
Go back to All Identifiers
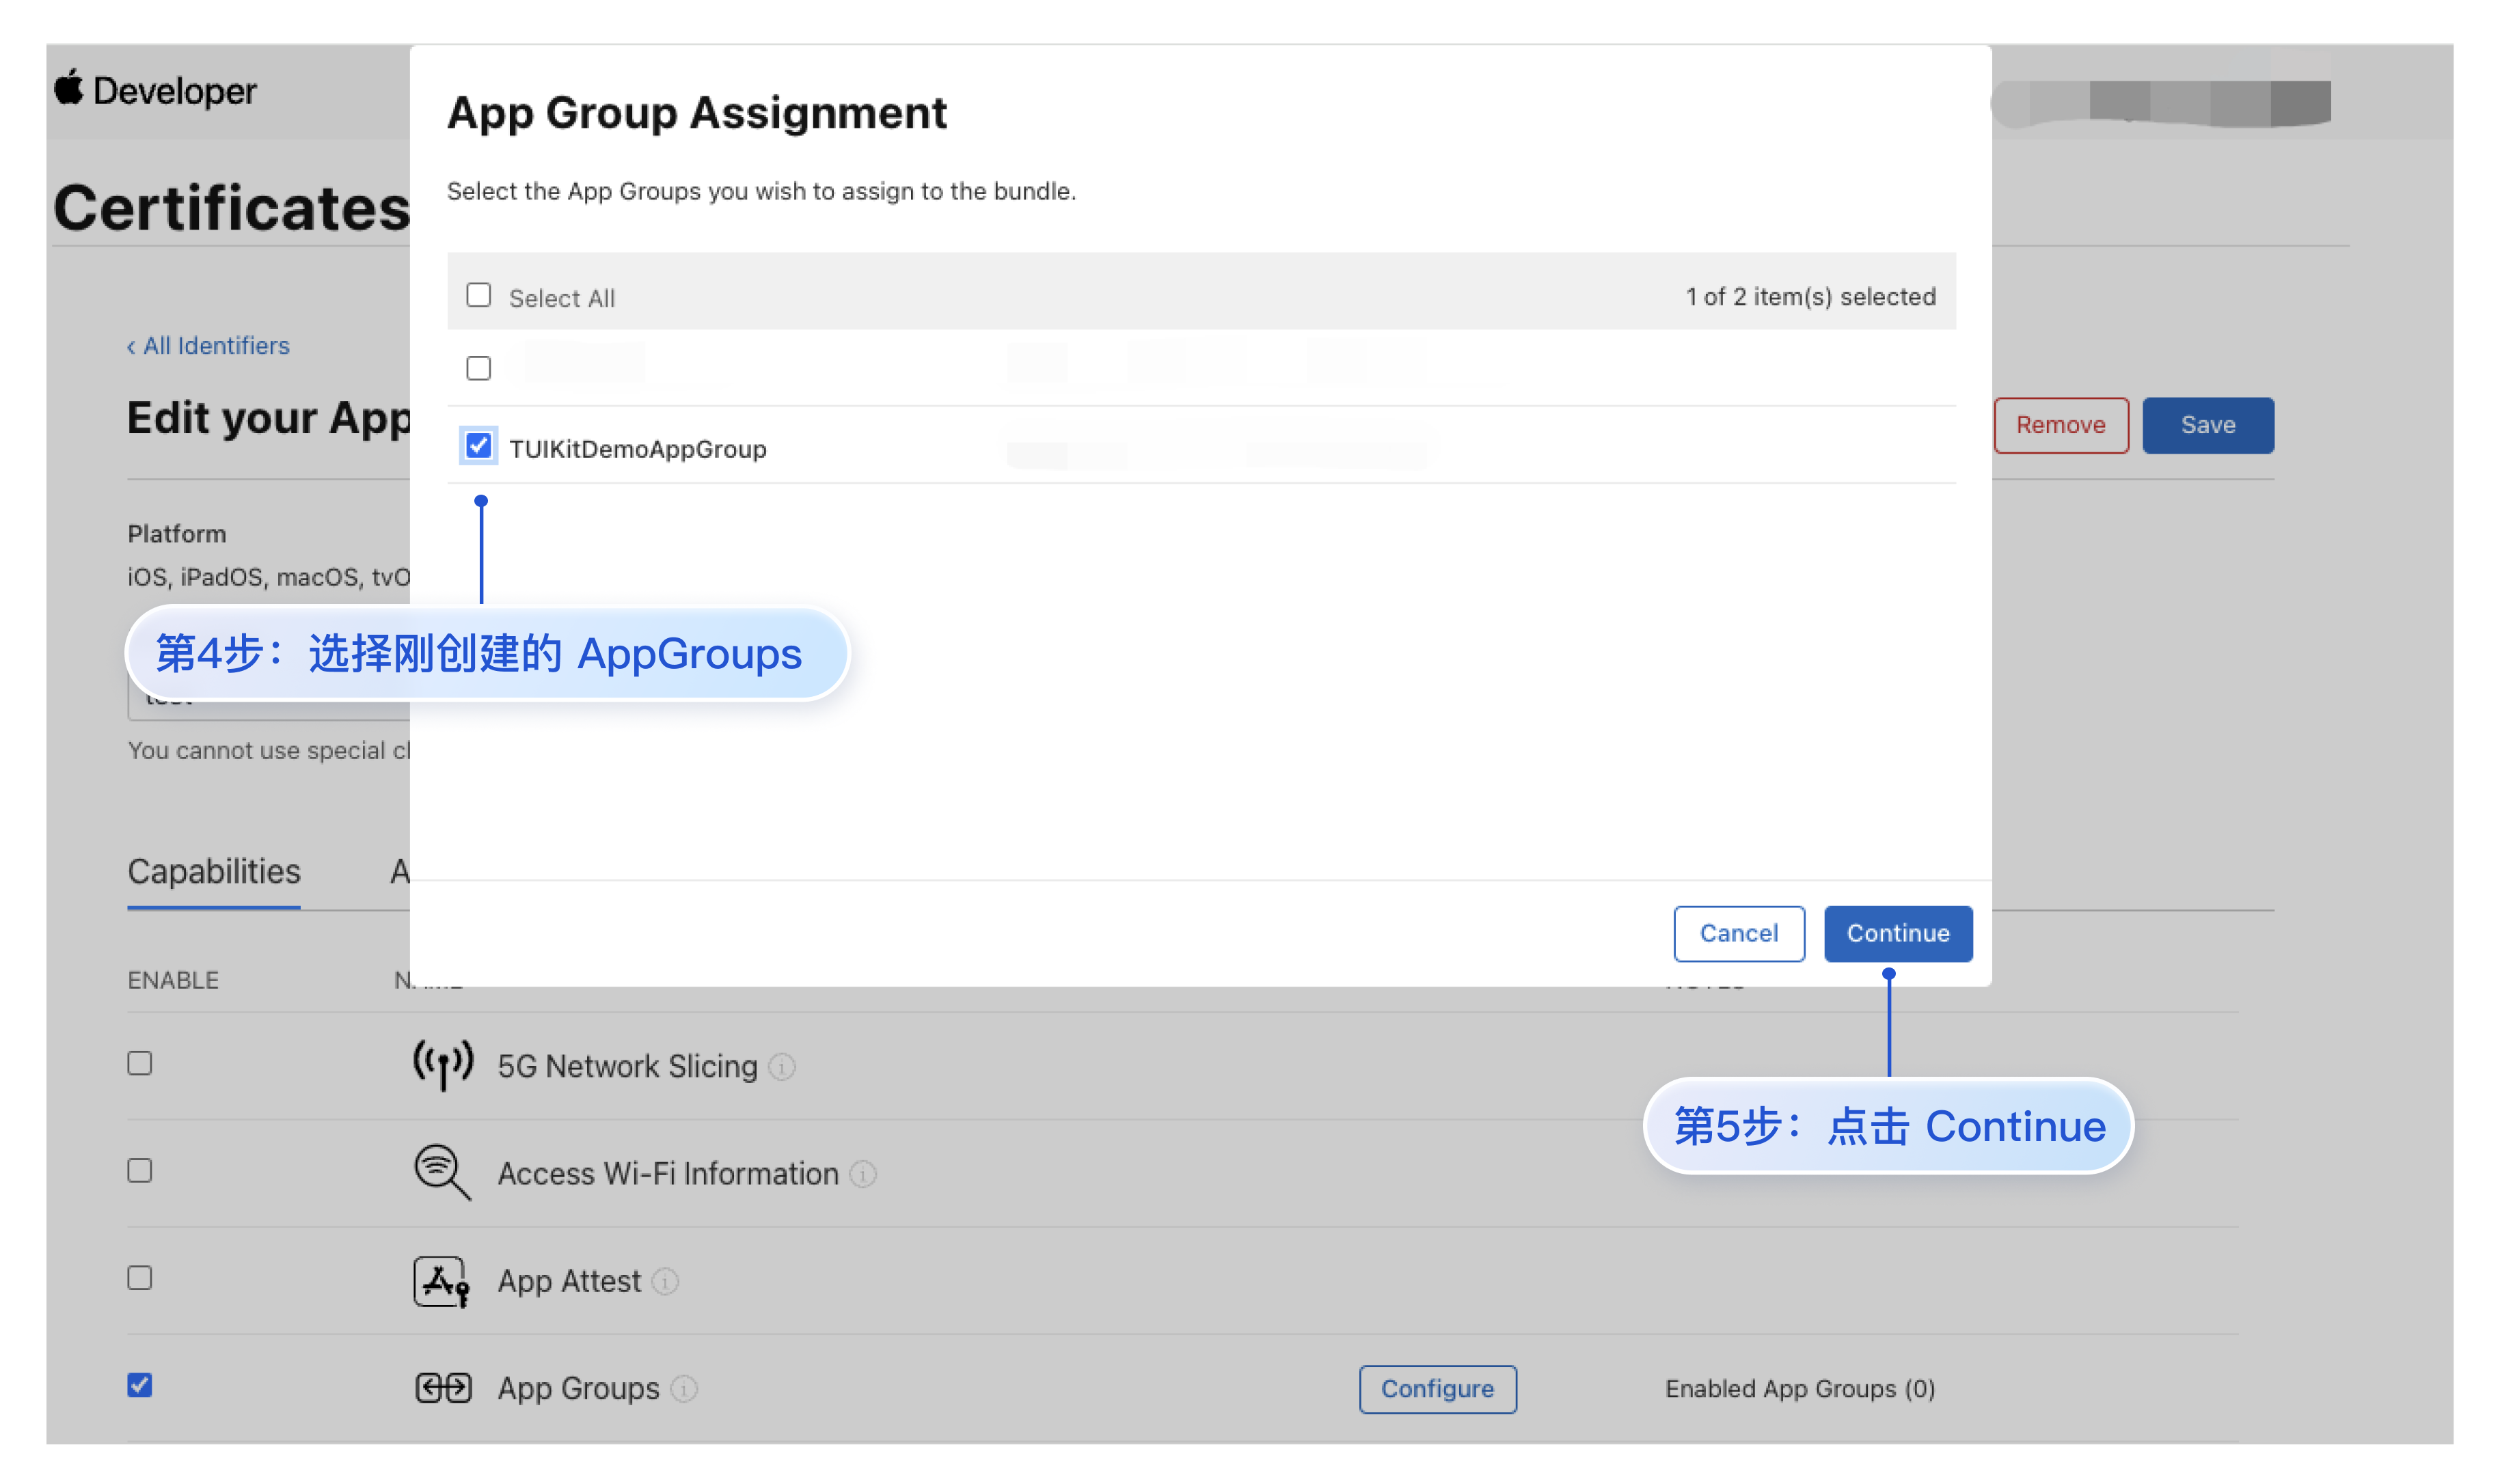(x=208, y=346)
